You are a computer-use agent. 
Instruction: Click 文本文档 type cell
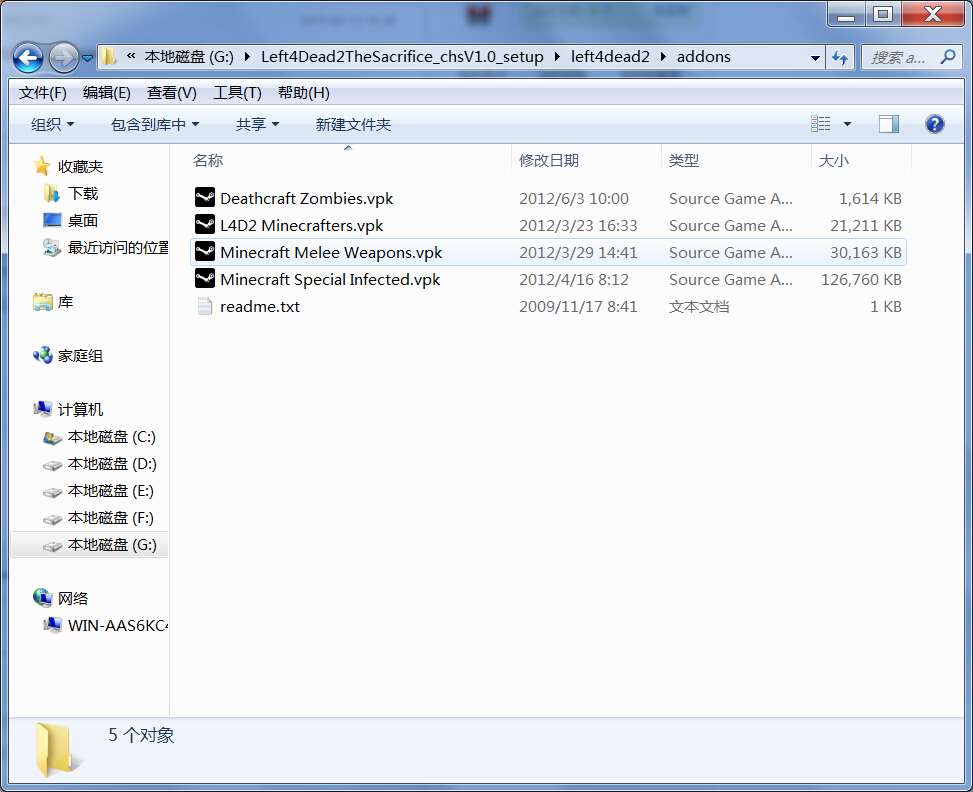pos(699,307)
